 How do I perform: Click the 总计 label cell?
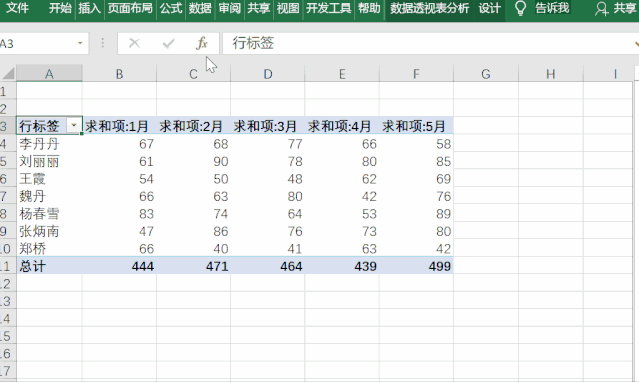[49, 266]
